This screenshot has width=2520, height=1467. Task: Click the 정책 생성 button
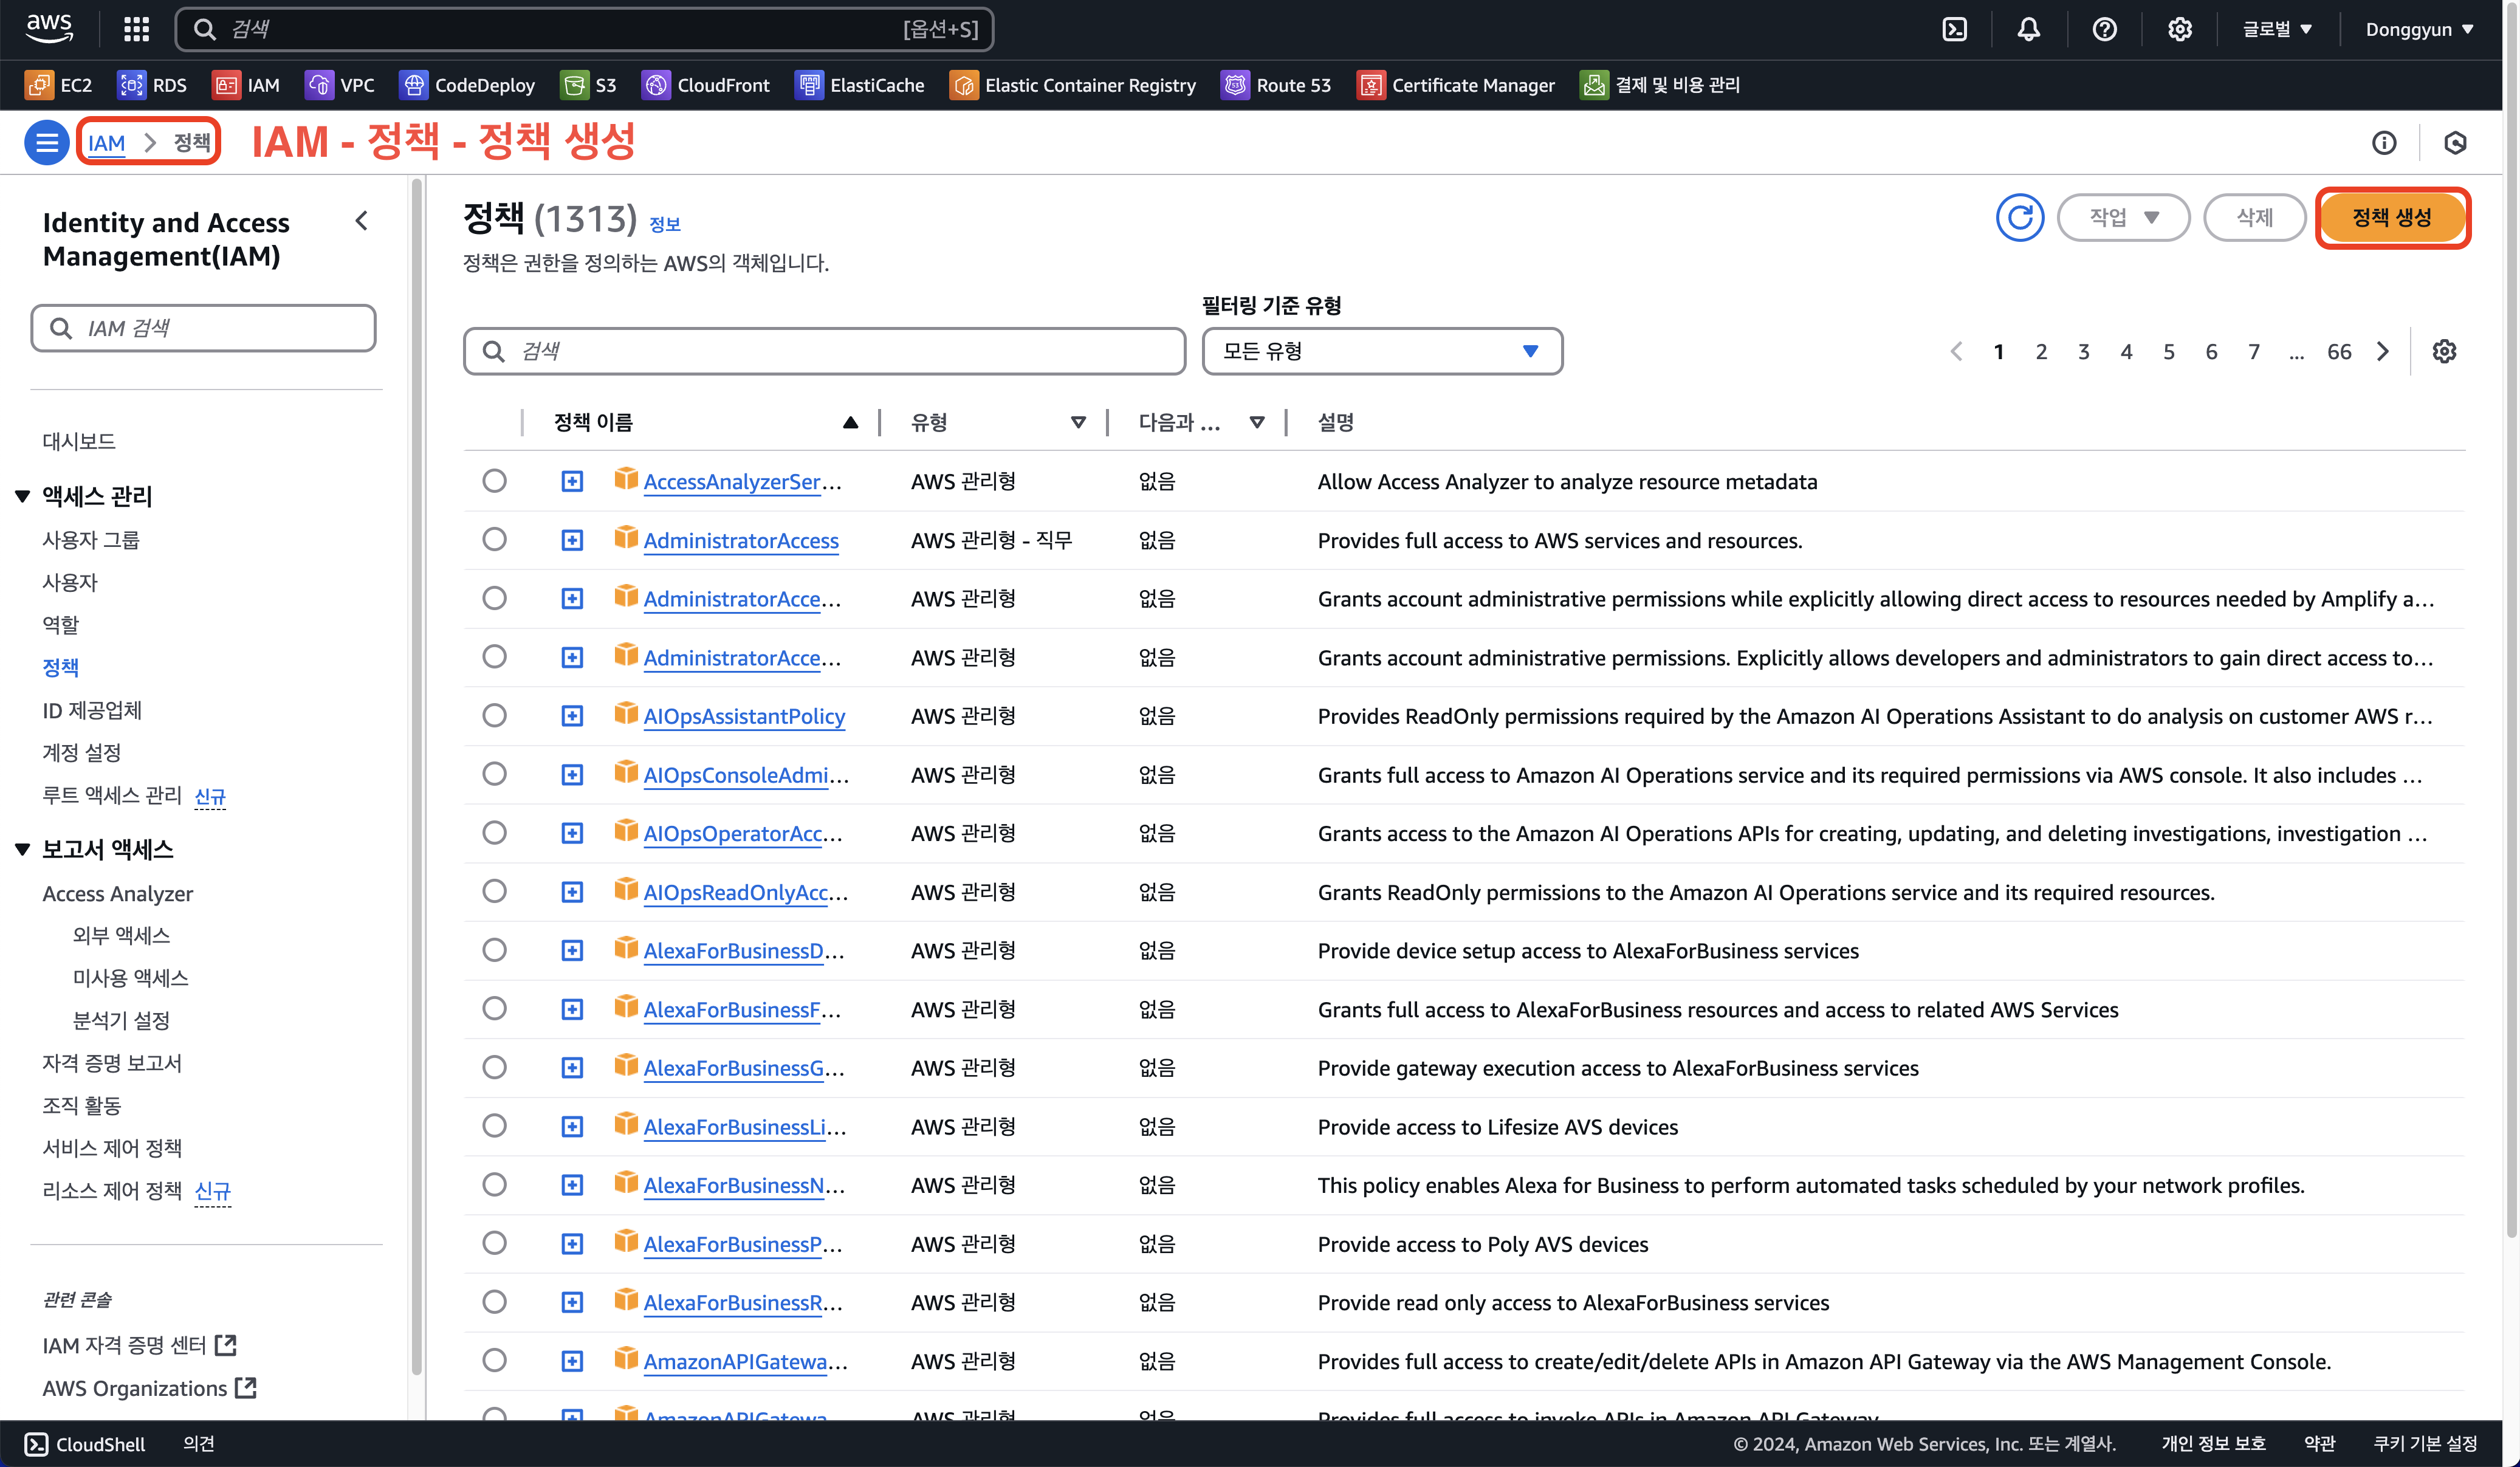[2391, 217]
